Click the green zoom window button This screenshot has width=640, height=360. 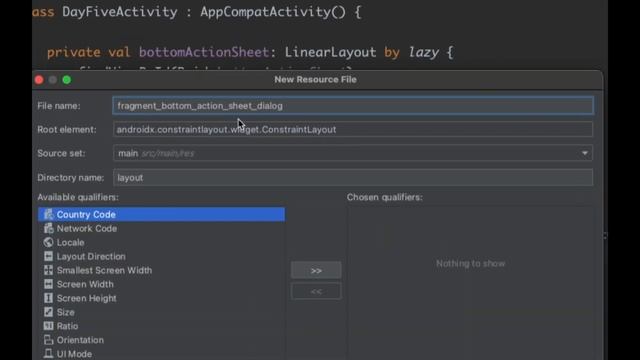tap(67, 80)
